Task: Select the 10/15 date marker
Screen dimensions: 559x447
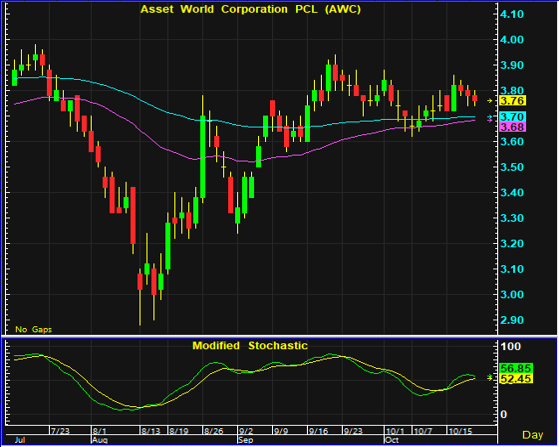Action: point(460,431)
